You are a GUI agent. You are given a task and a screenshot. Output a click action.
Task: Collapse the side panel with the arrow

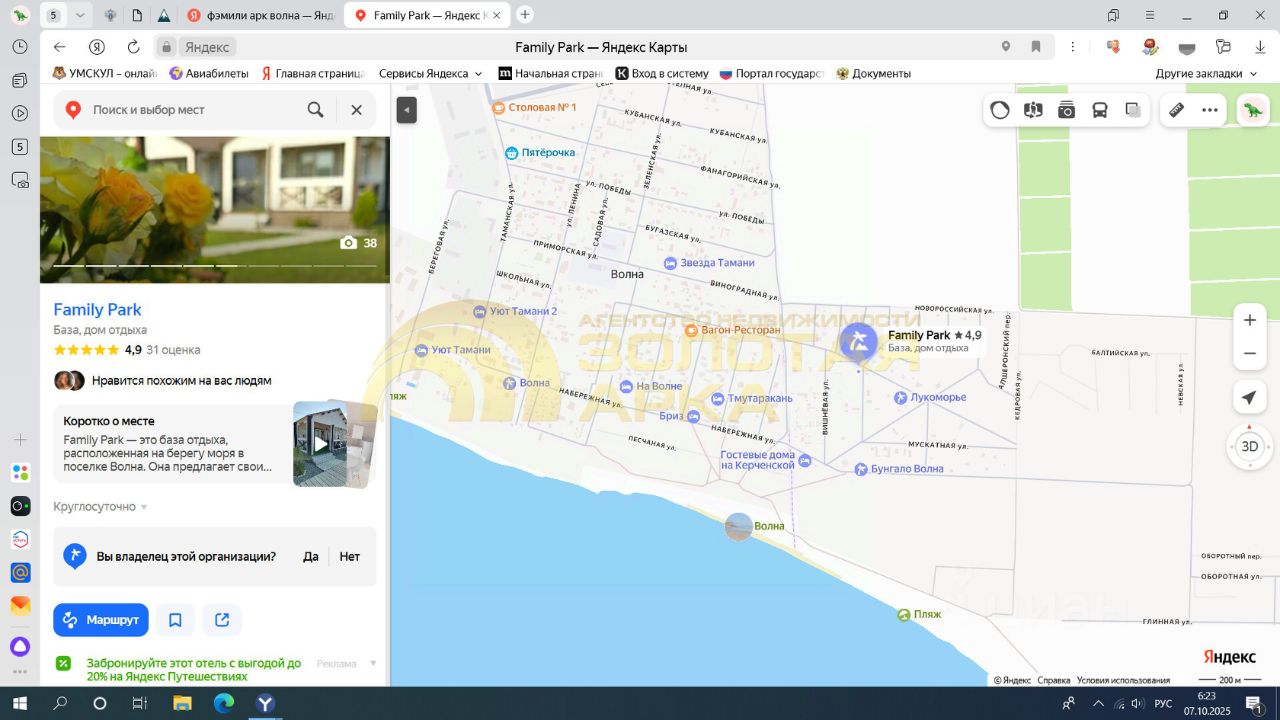point(406,110)
